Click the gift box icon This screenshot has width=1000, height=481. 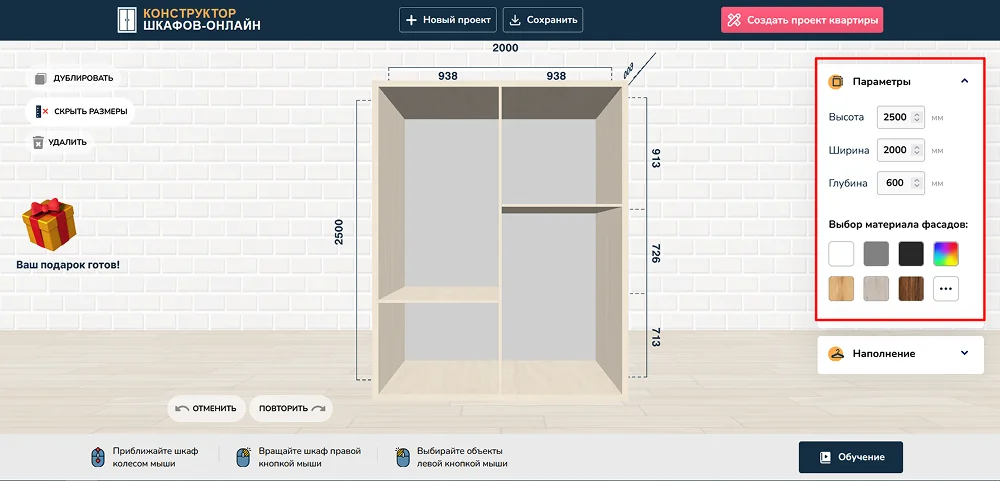click(x=50, y=225)
